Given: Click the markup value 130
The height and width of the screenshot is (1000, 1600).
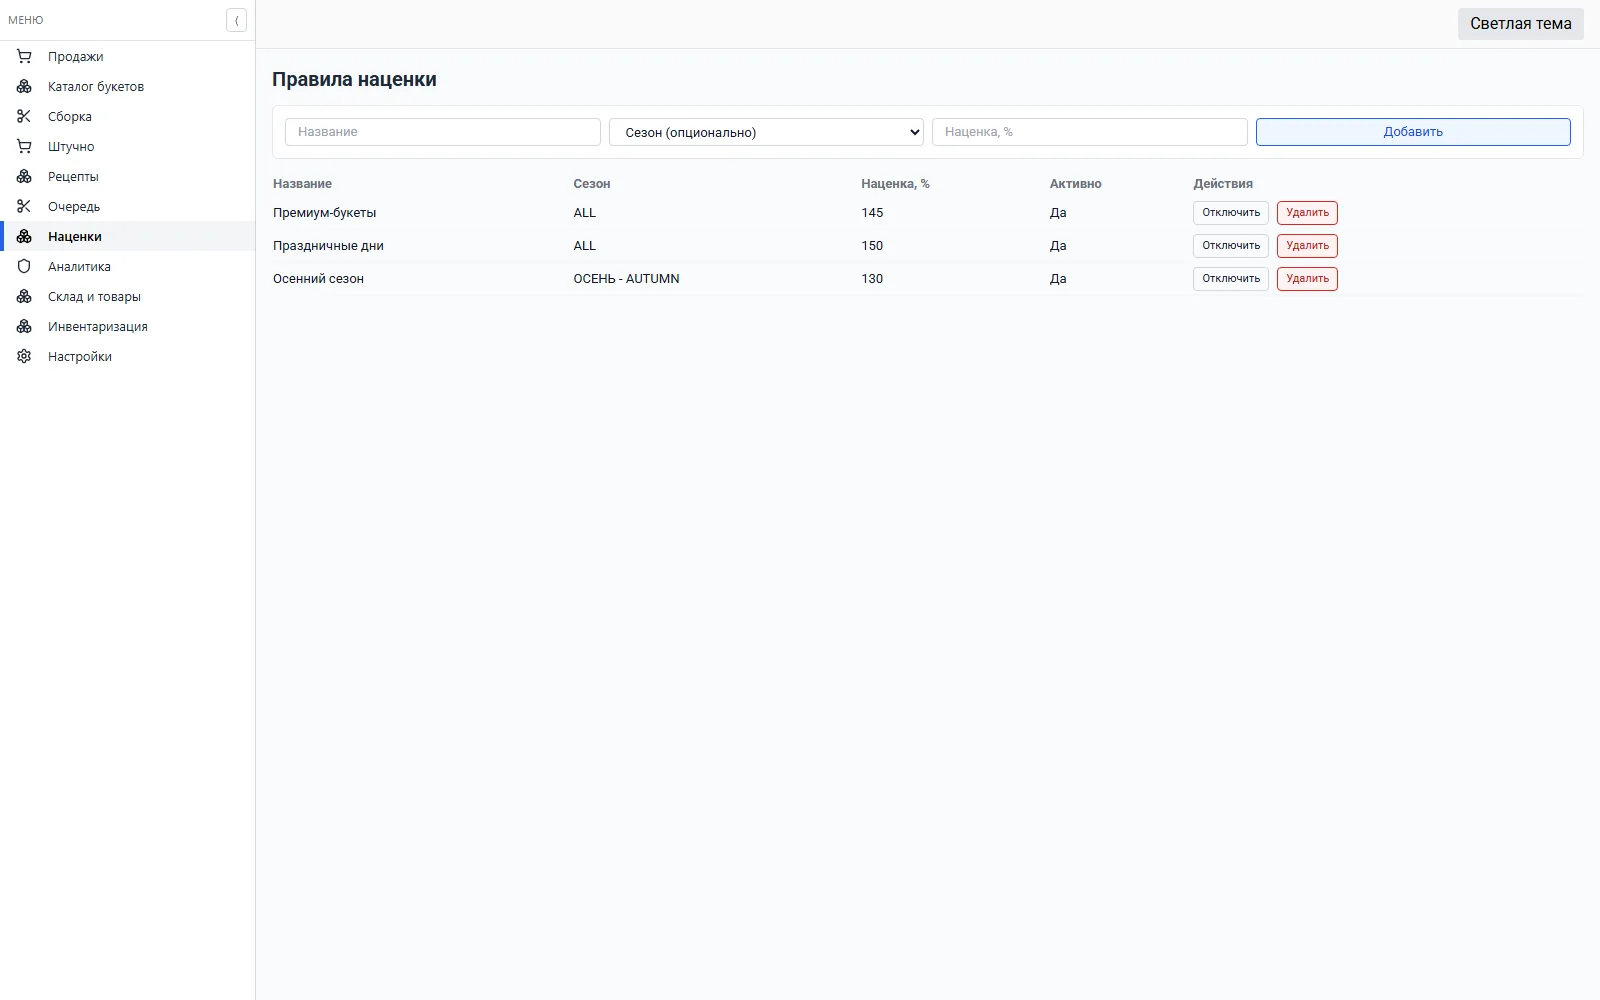Looking at the screenshot, I should pos(872,279).
